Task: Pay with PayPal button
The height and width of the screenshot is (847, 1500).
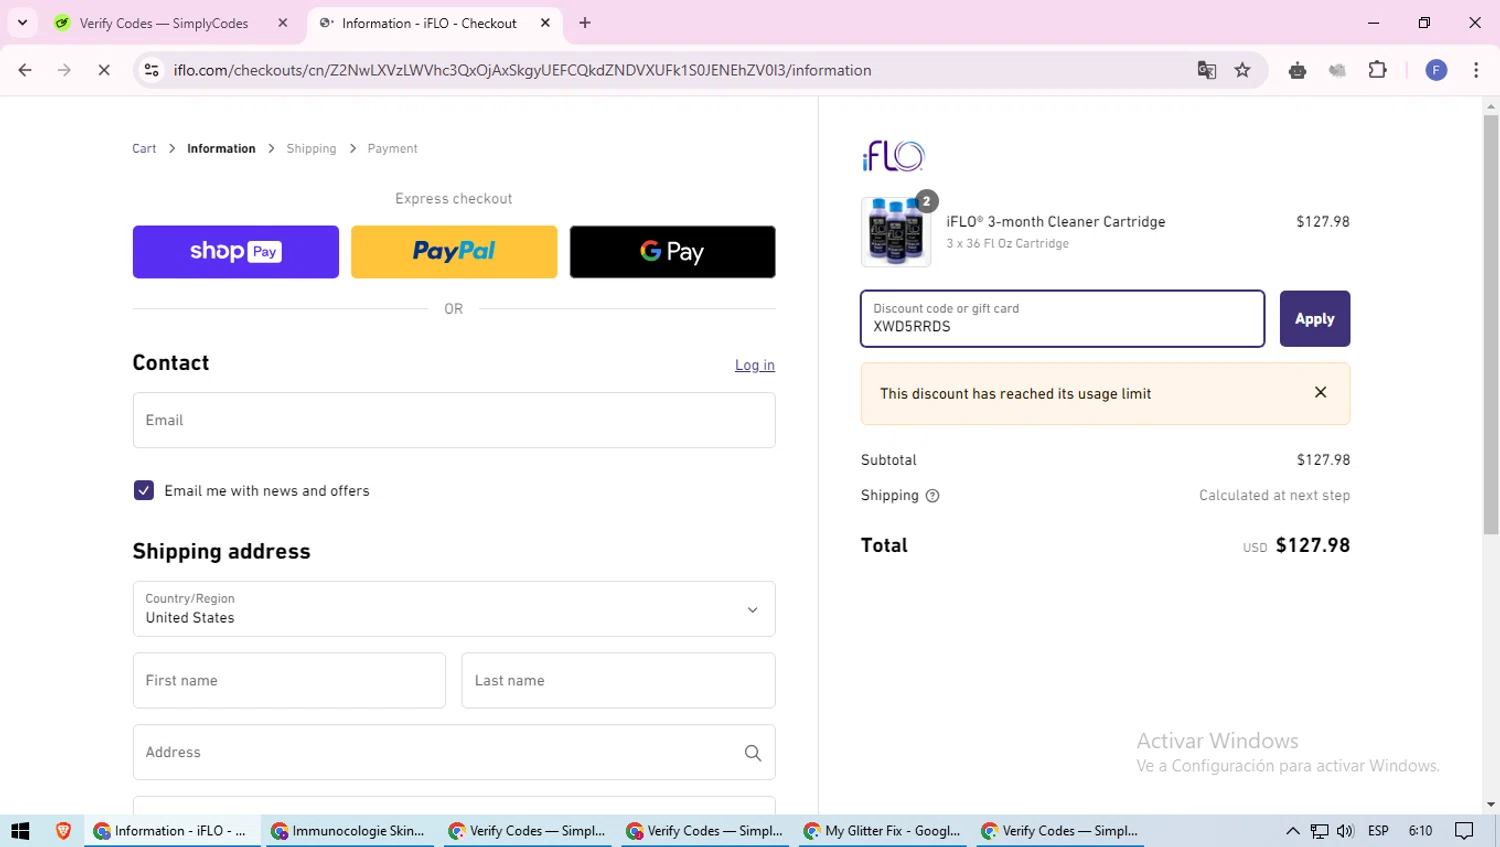Action: pos(454,251)
